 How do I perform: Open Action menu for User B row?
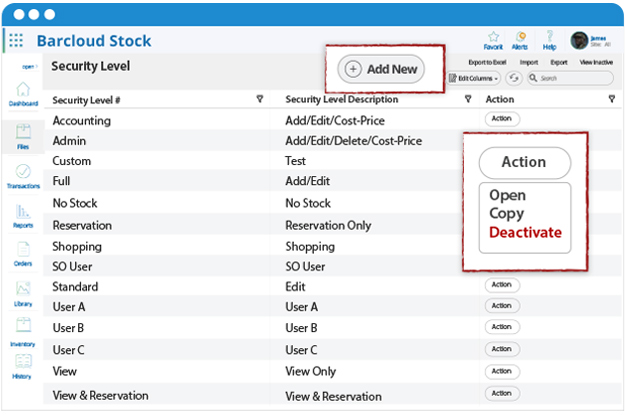tap(502, 327)
